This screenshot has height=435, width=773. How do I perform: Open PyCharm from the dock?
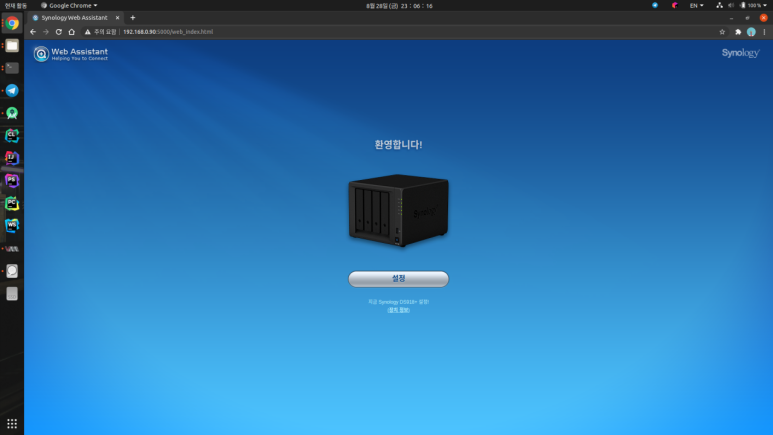12,203
